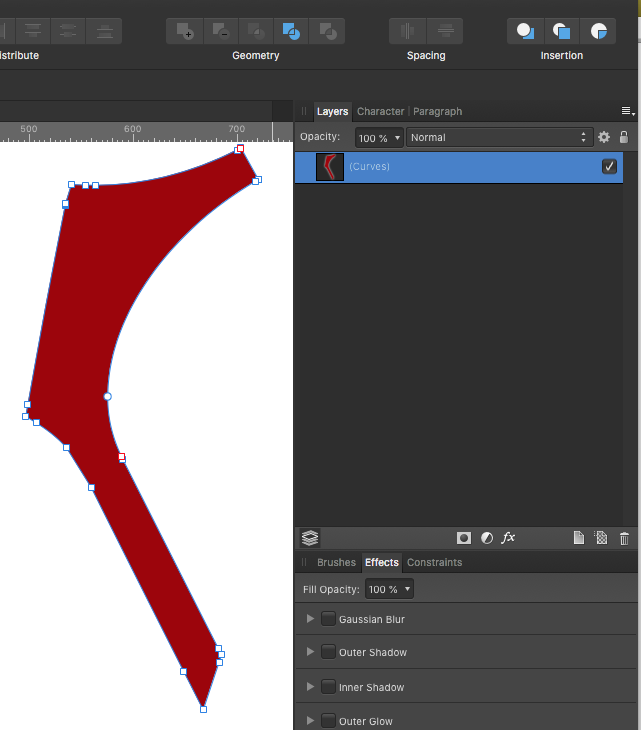641x730 pixels.
Task: Enable the Inner Shadow effect checkbox
Action: pyautogui.click(x=328, y=687)
